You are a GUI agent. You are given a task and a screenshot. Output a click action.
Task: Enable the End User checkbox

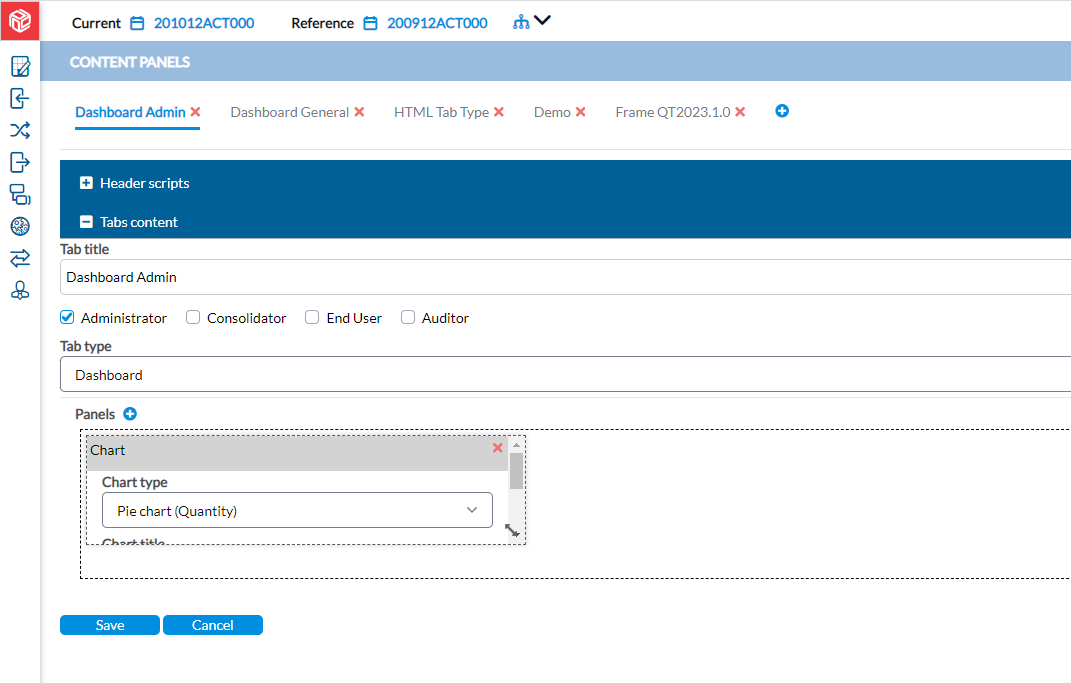click(x=312, y=317)
